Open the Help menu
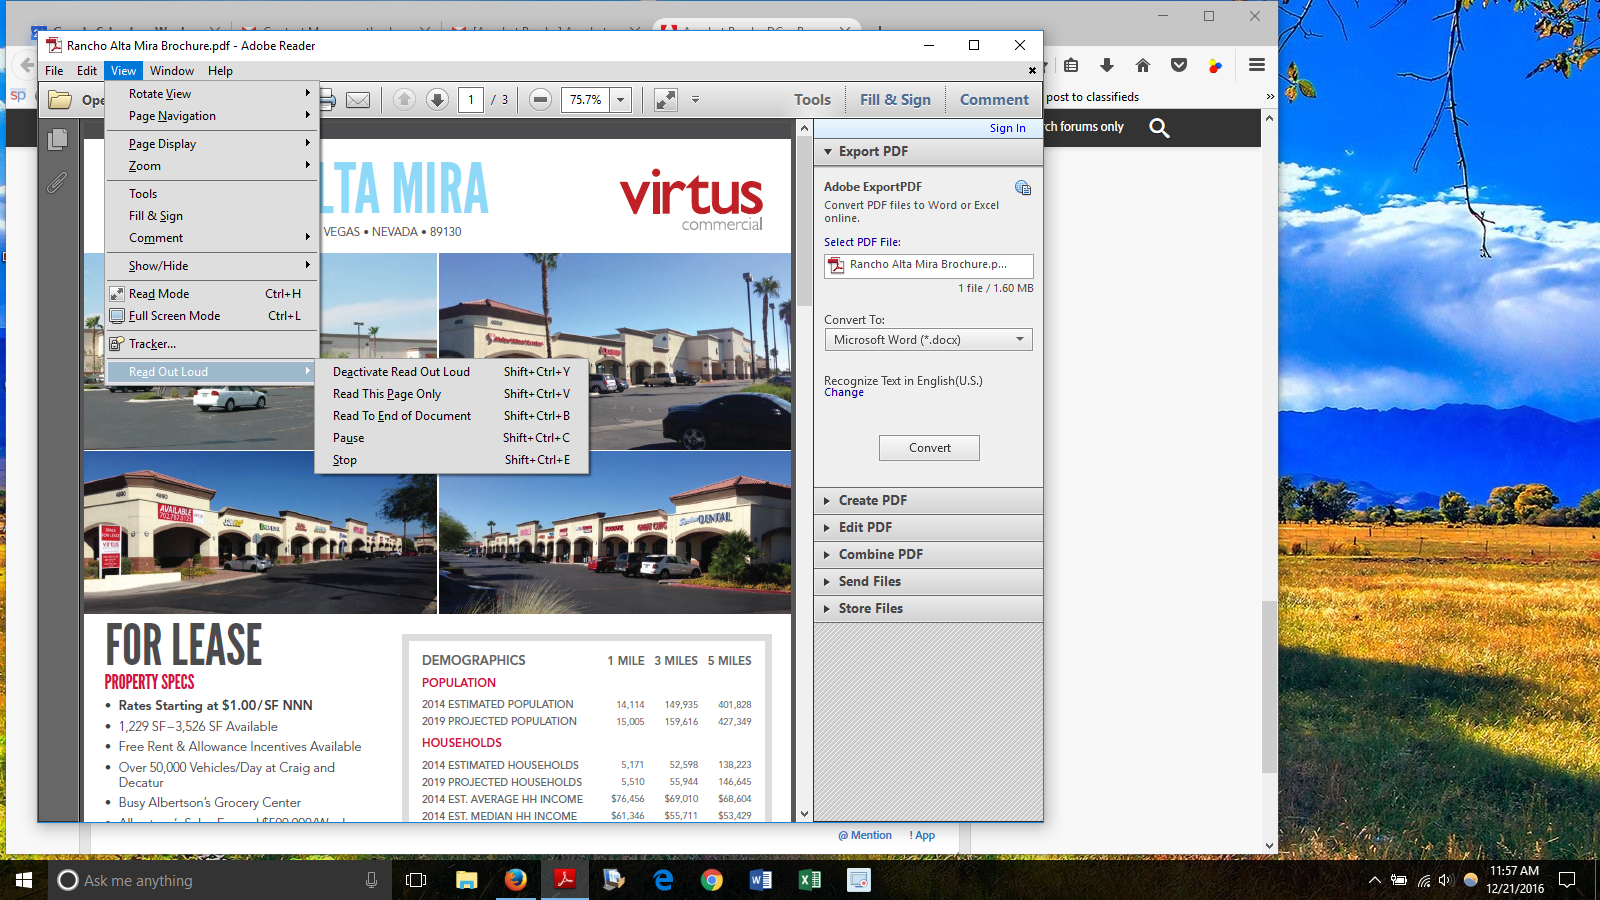1600x900 pixels. [x=220, y=71]
